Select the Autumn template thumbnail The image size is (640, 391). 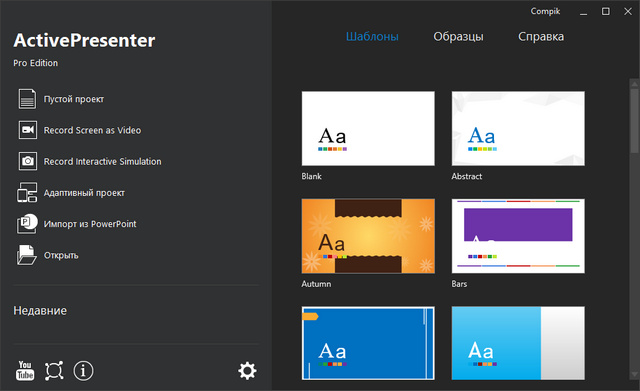[368, 236]
